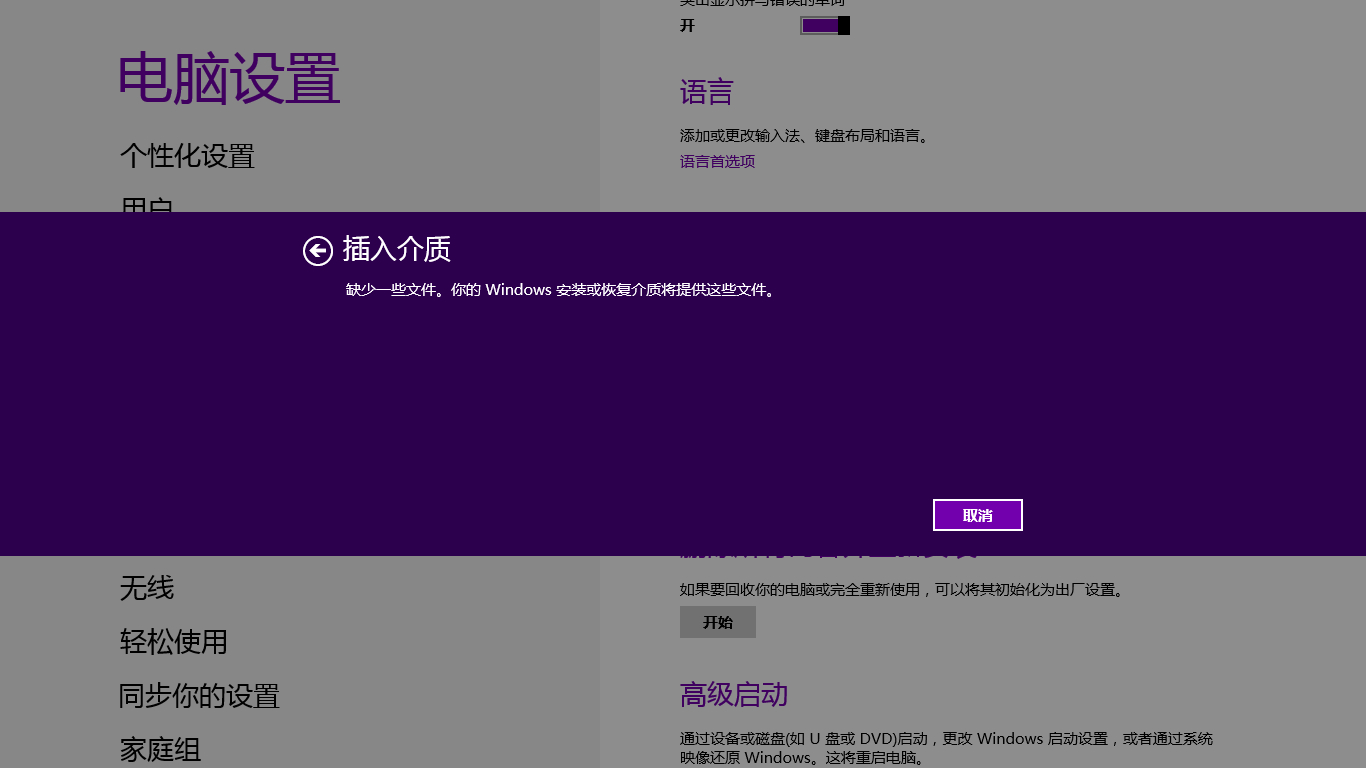Image resolution: width=1366 pixels, height=768 pixels.
Task: Click the 开始 button under reset section
Action: pos(718,622)
